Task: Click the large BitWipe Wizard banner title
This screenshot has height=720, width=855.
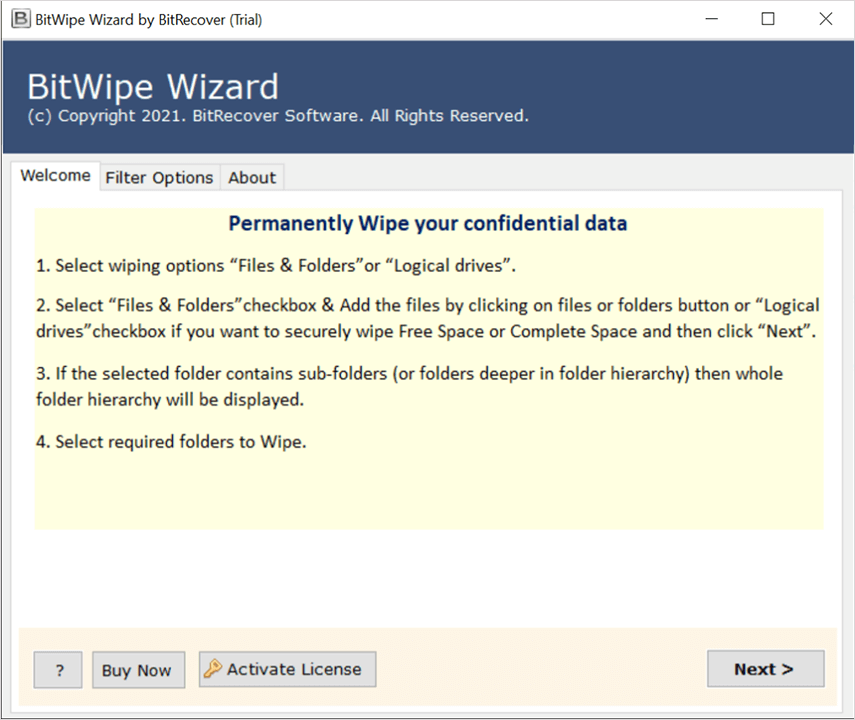Action: click(153, 86)
